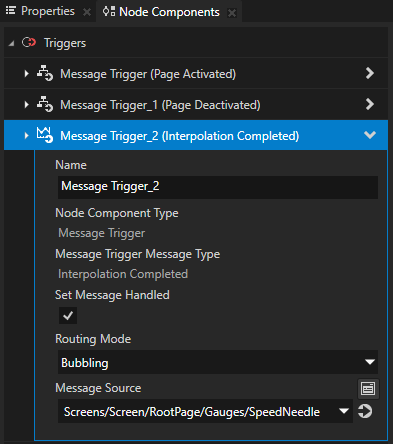Click the Name label
The height and width of the screenshot is (444, 393).
point(71,165)
